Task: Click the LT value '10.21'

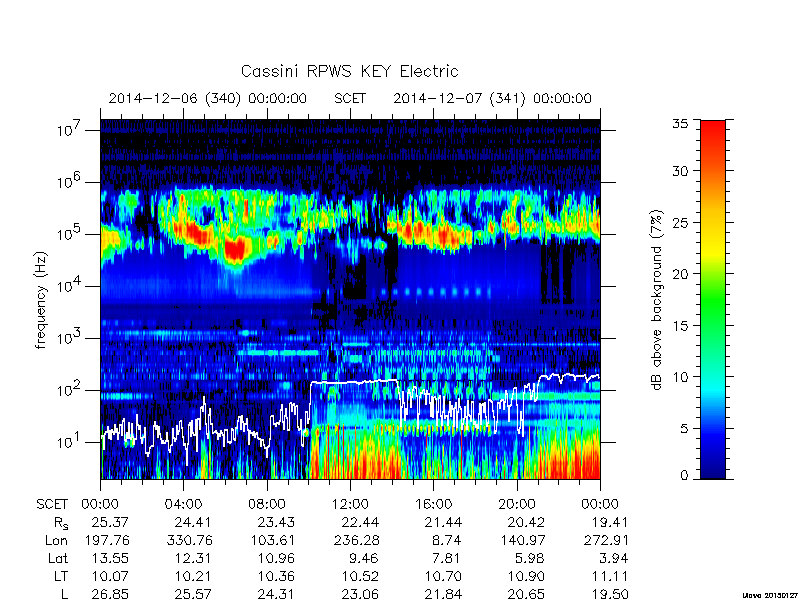Action: (193, 576)
